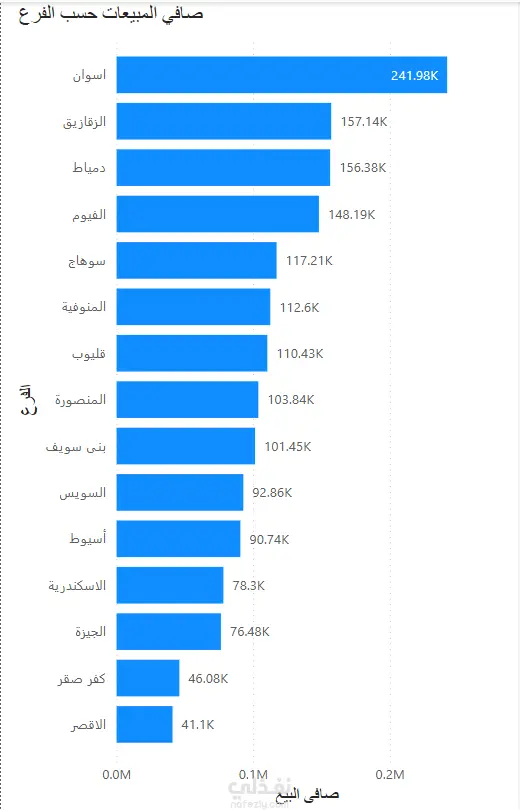Click the الاسكندرية bar

pos(170,585)
